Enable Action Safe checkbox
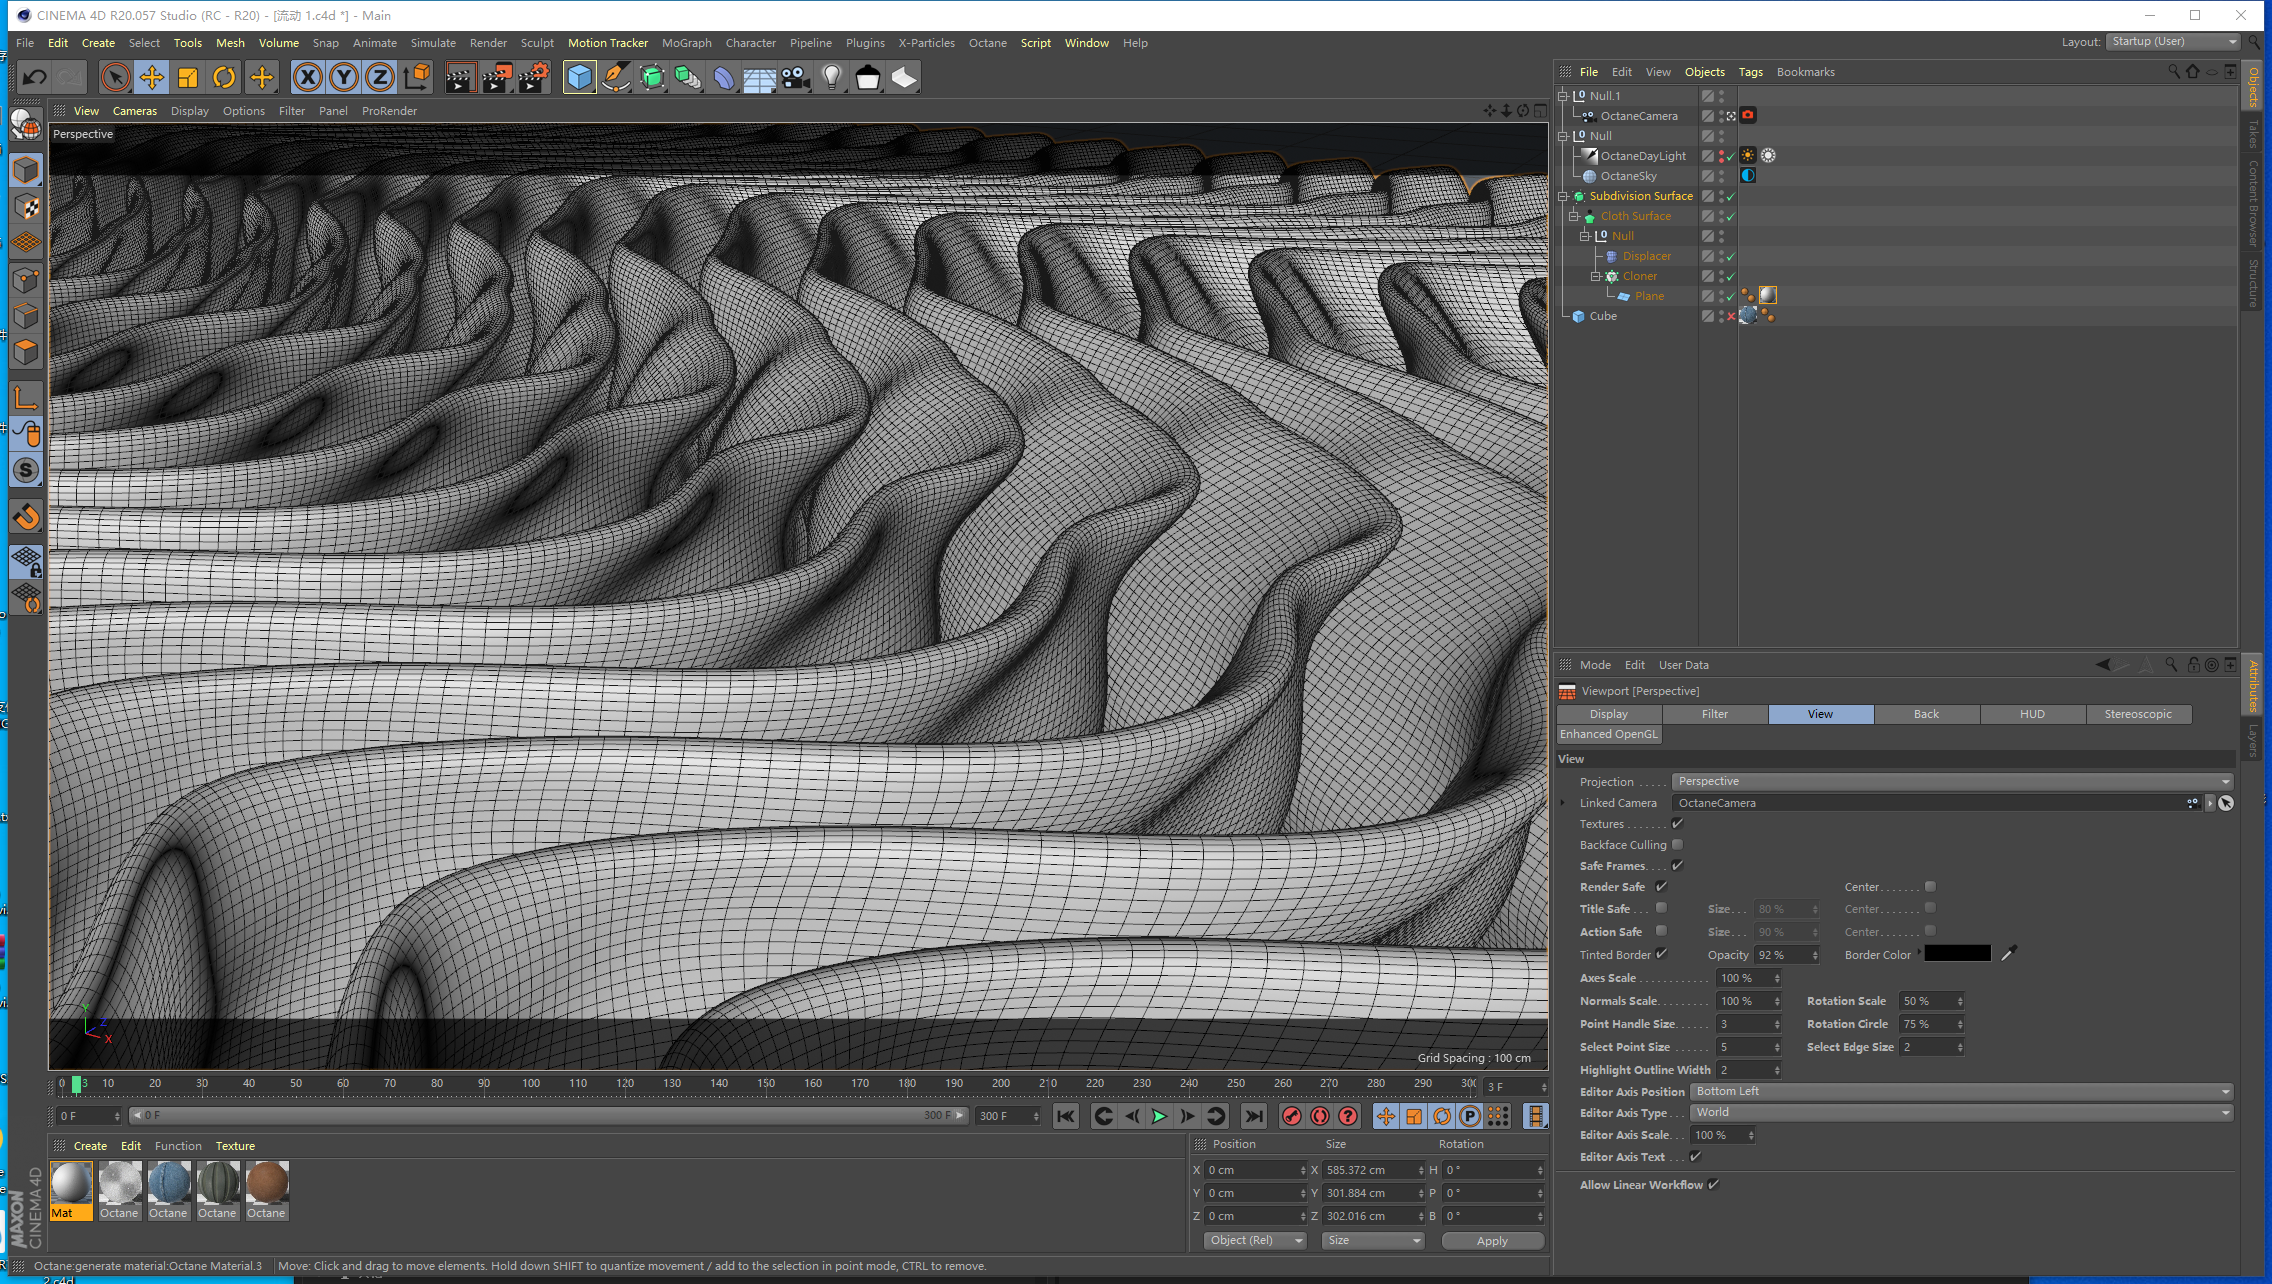This screenshot has height=1284, width=2272. pyautogui.click(x=1661, y=931)
